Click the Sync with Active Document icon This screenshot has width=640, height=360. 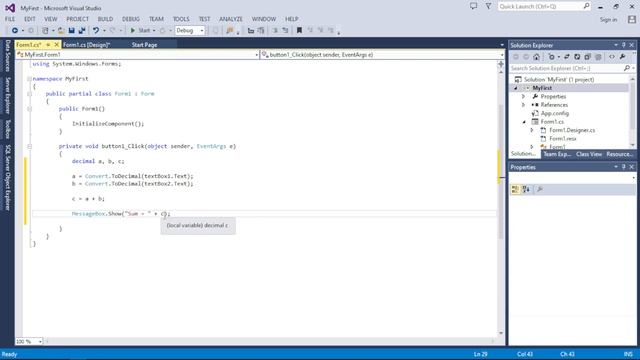[x=567, y=57]
